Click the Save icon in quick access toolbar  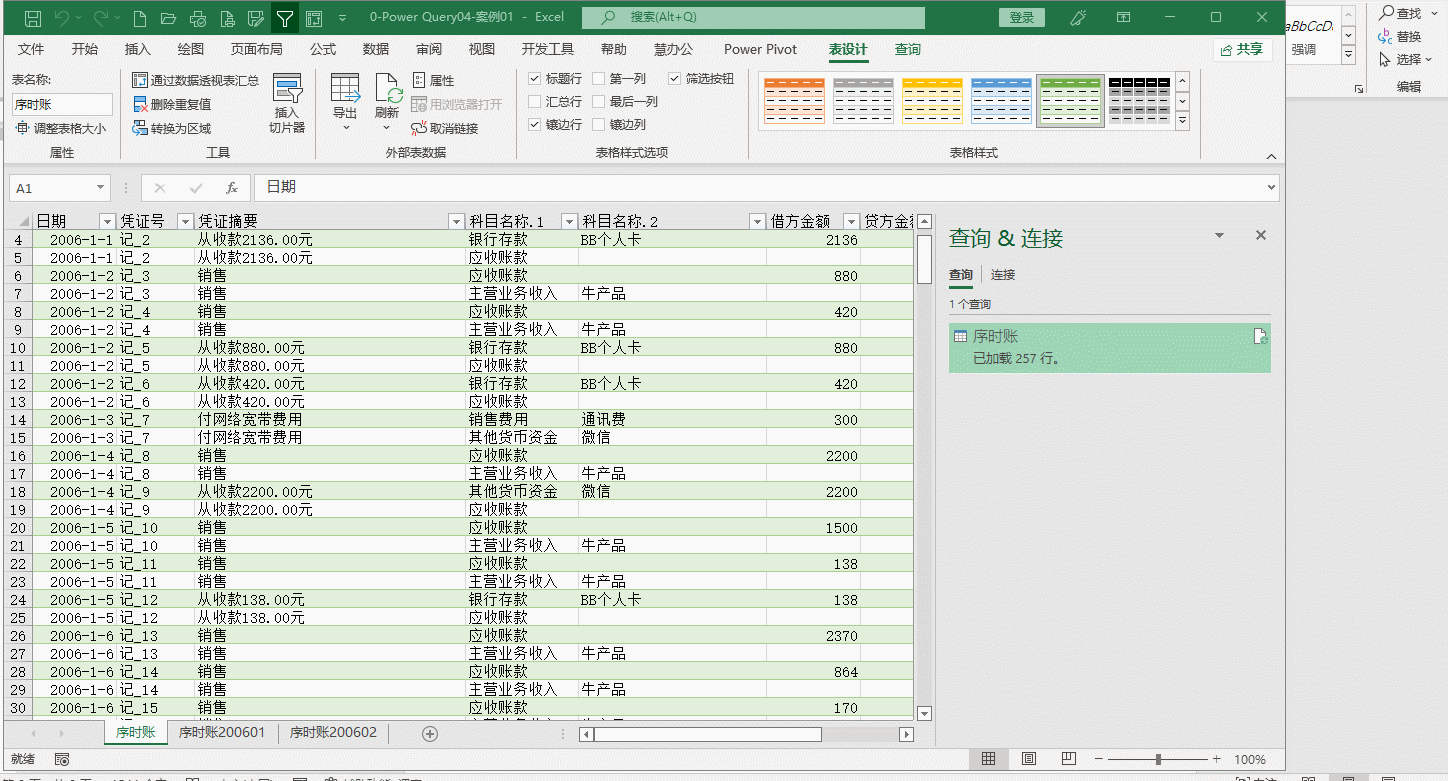point(32,18)
